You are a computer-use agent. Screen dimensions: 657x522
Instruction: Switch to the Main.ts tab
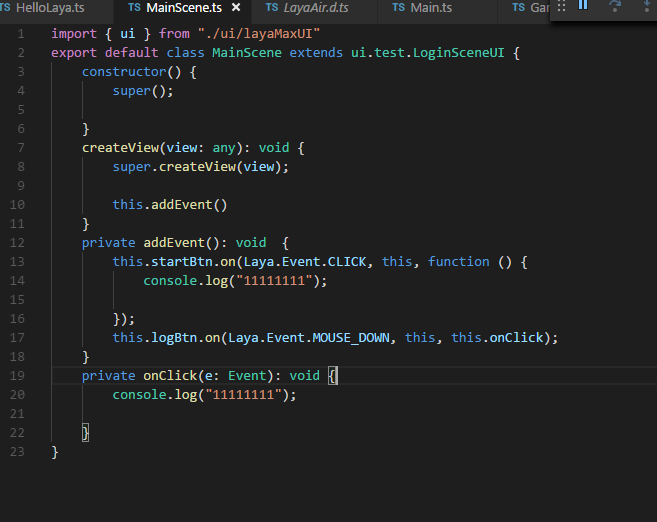click(x=431, y=8)
